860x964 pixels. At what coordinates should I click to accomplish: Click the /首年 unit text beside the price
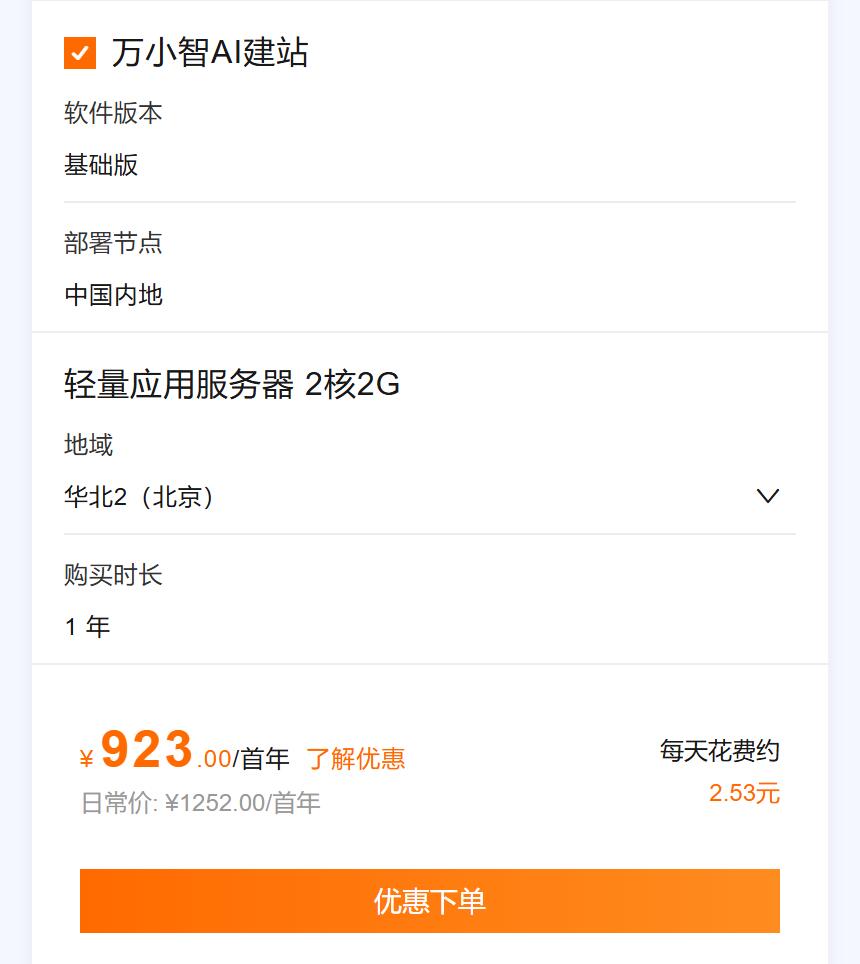(261, 759)
